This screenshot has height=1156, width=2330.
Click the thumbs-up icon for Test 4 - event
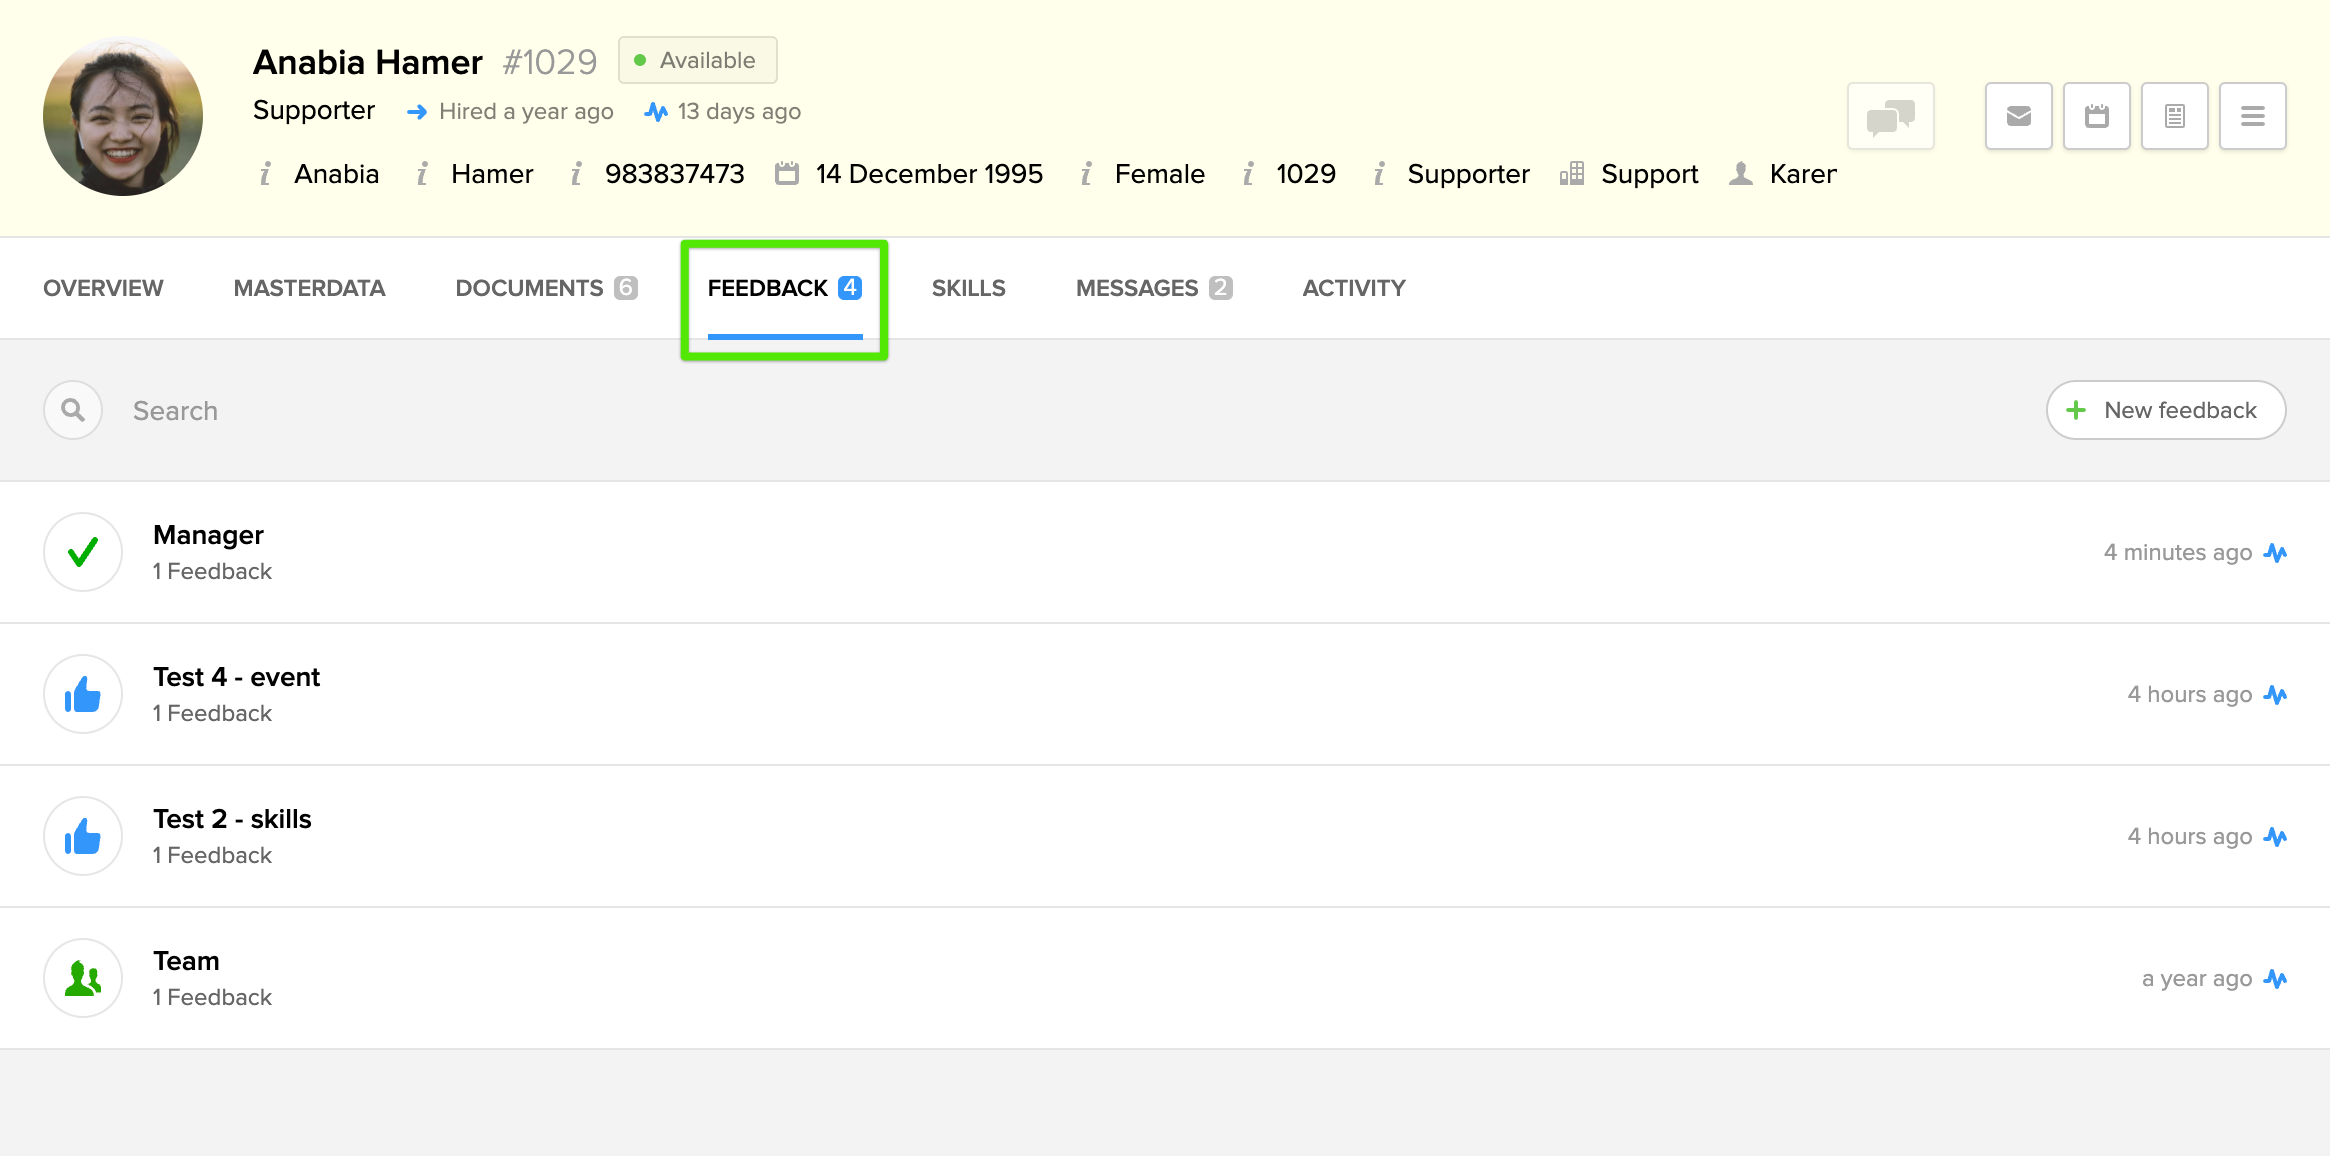click(x=83, y=694)
